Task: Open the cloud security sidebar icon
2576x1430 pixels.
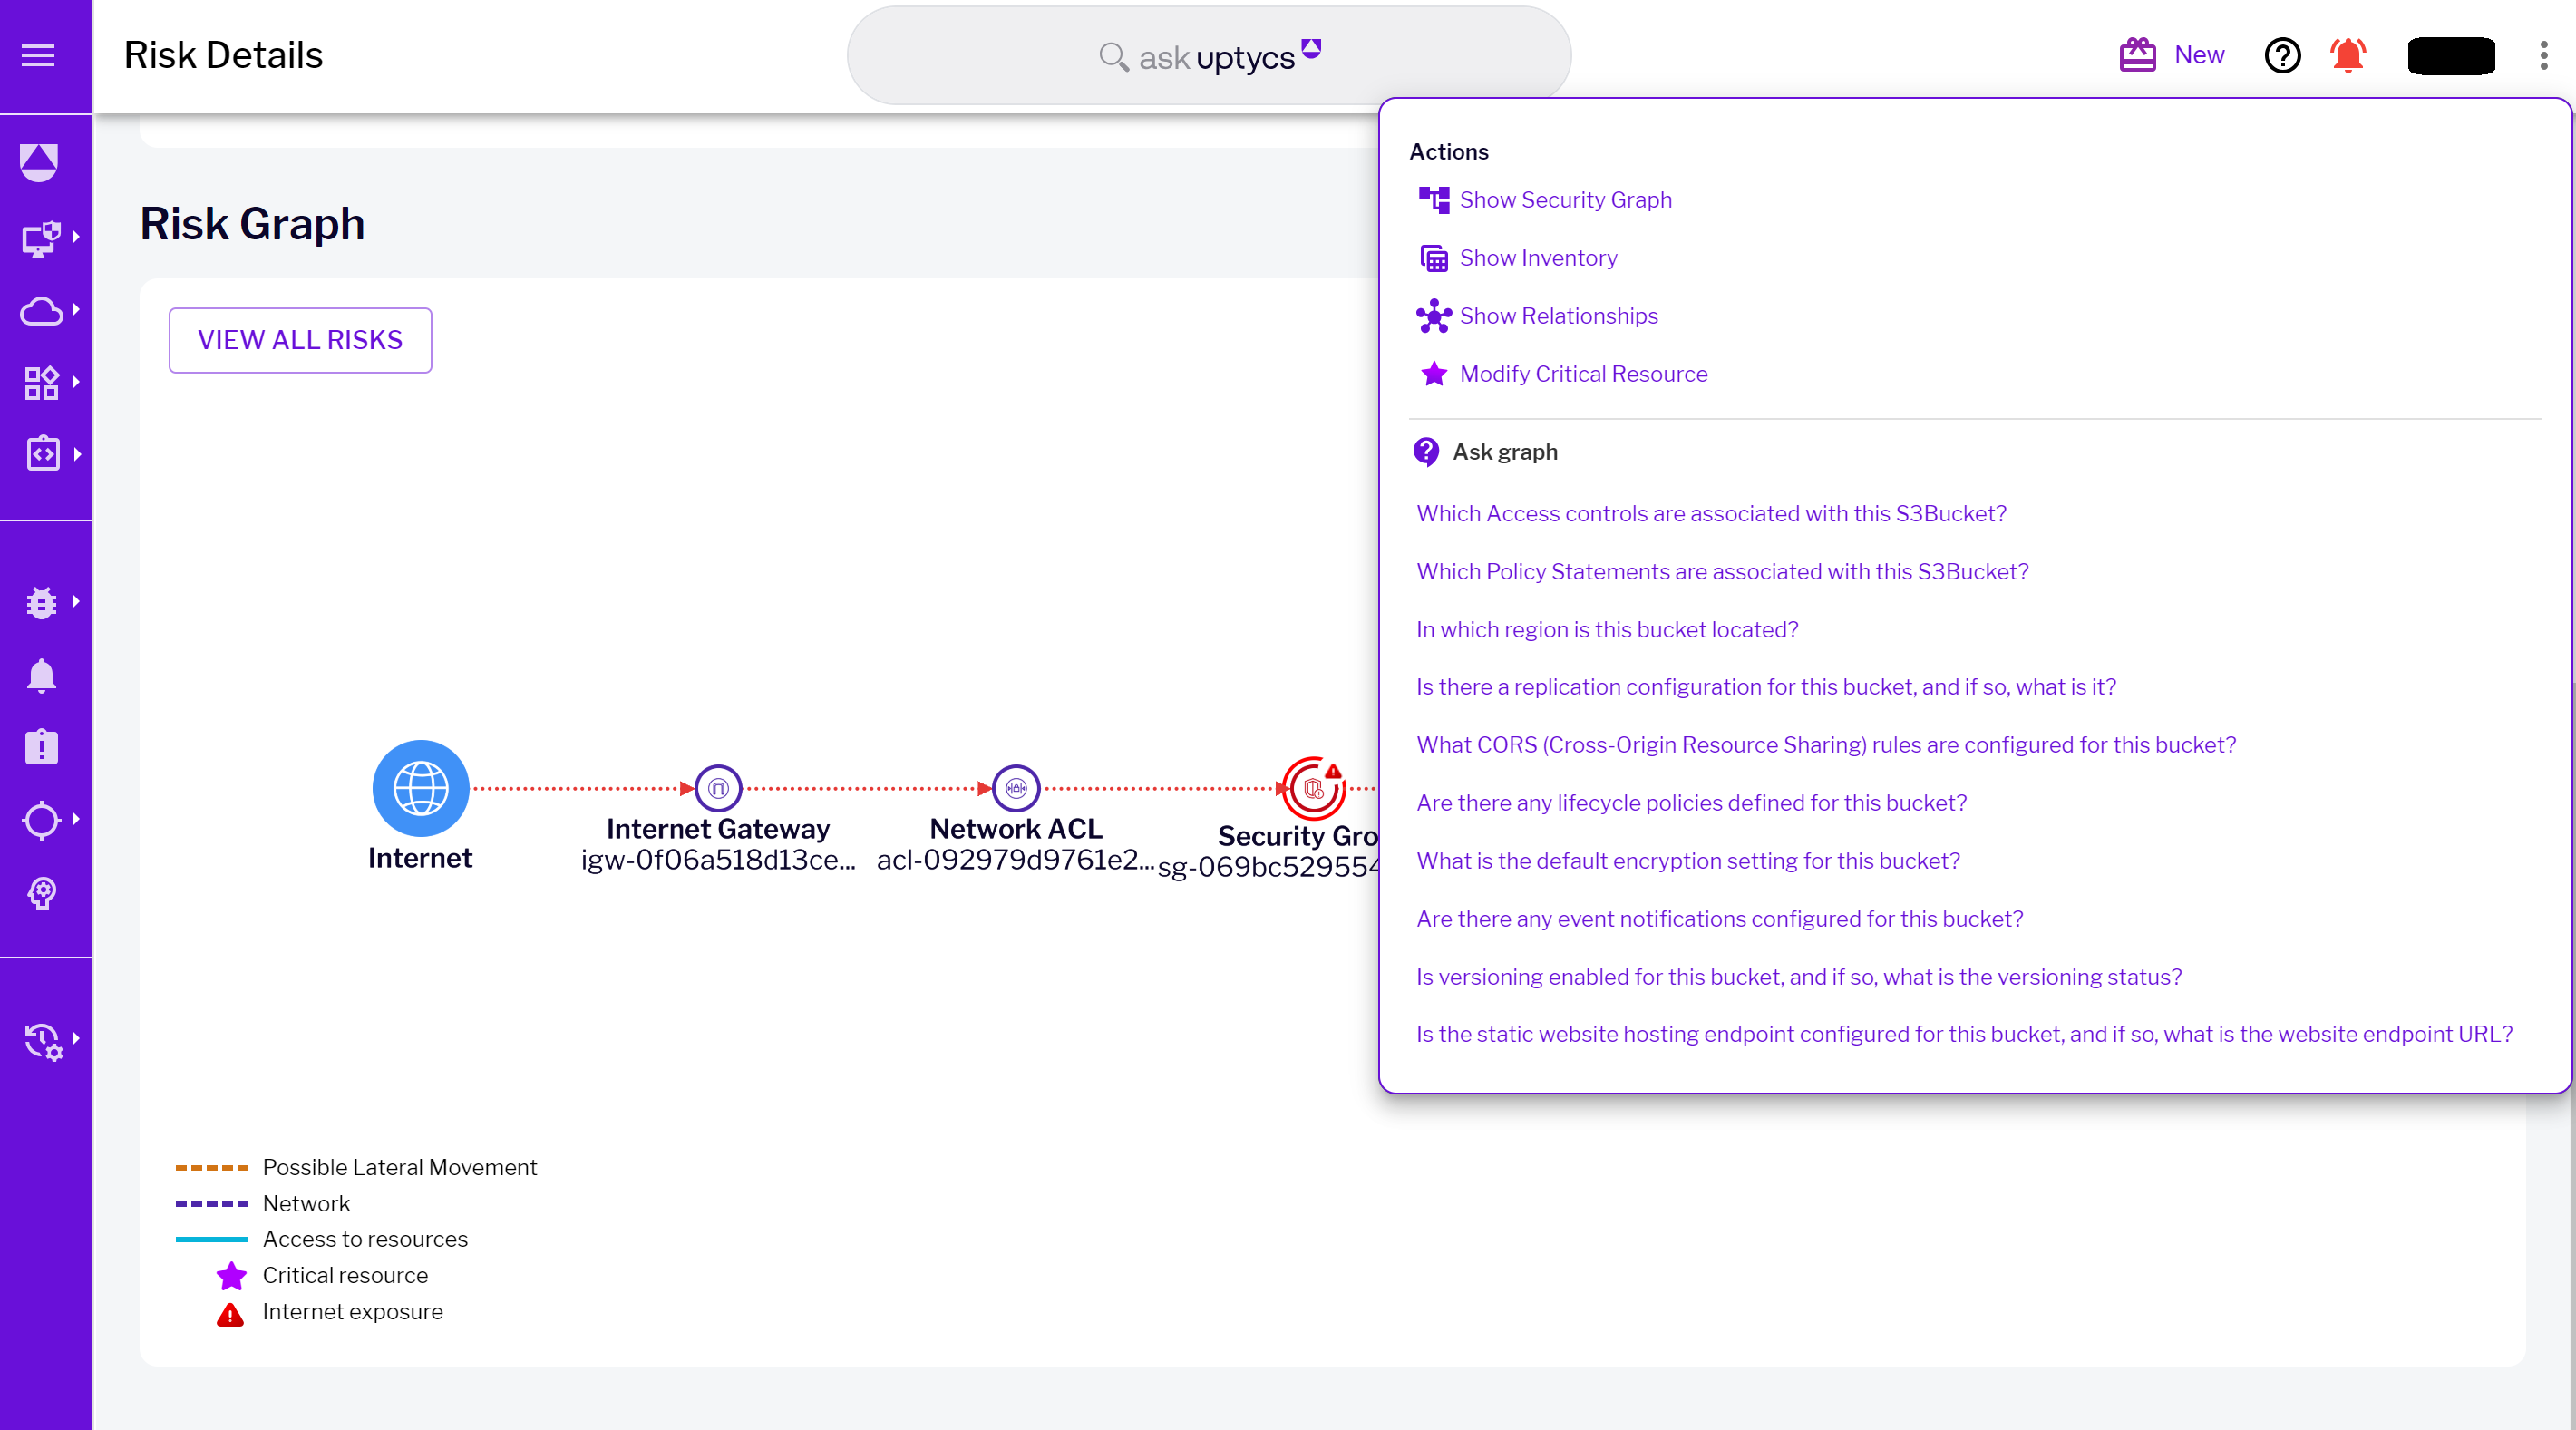Action: tap(40, 311)
